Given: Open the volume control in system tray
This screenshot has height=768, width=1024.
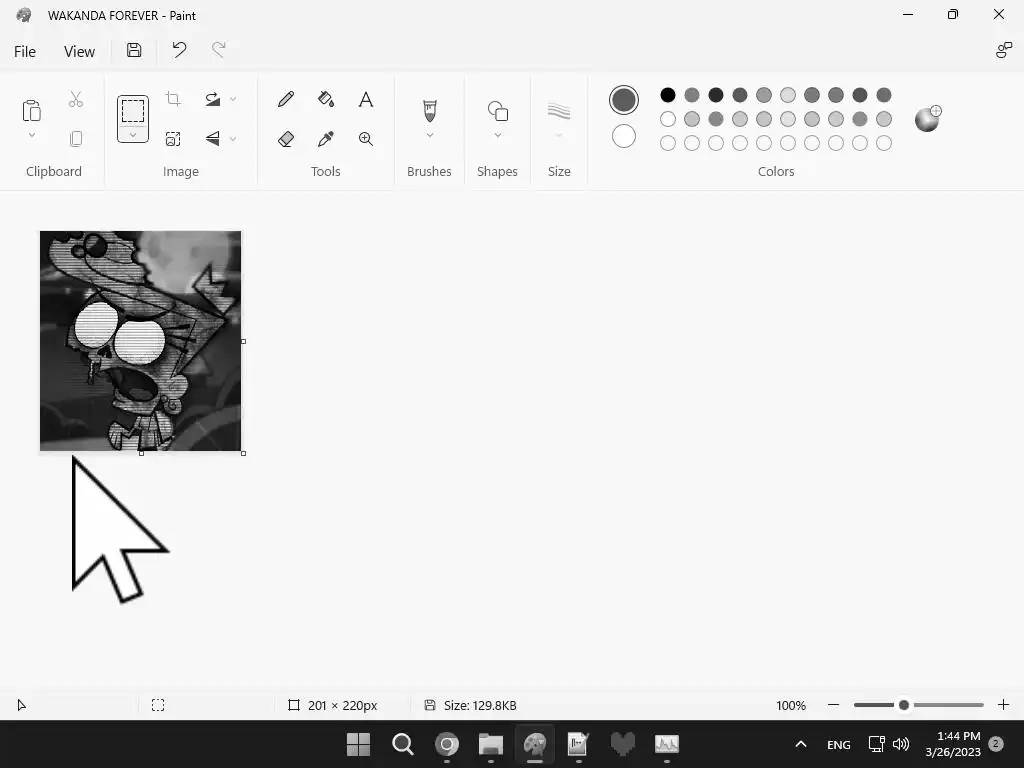Looking at the screenshot, I should point(901,744).
